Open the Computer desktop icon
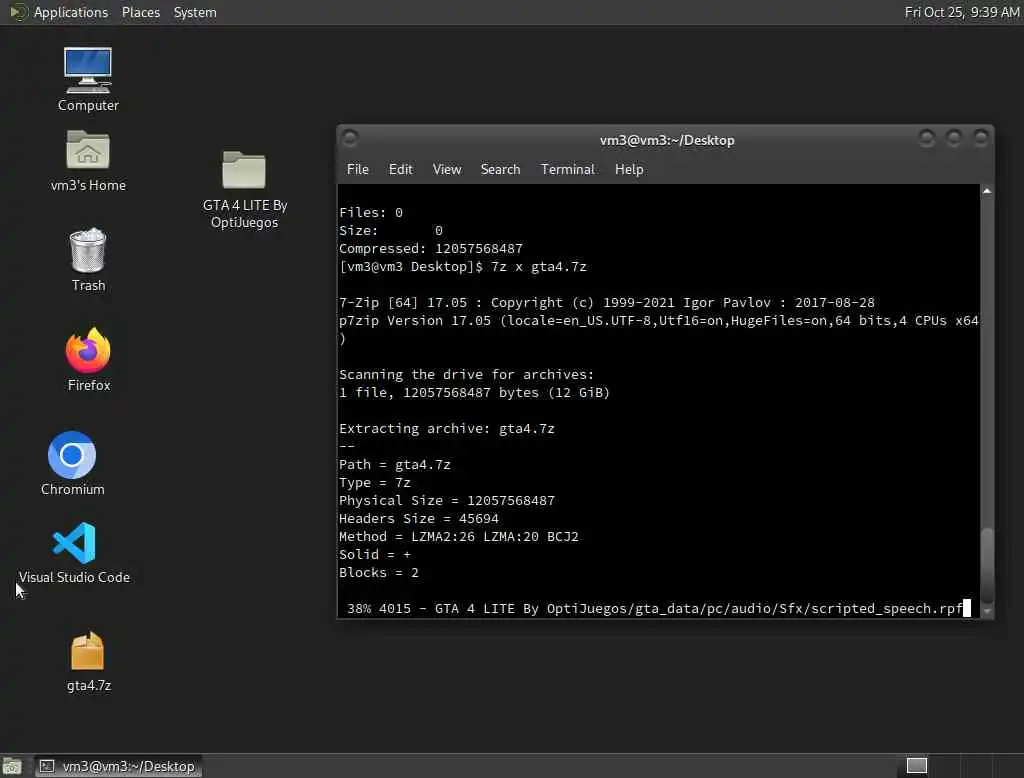 [88, 79]
